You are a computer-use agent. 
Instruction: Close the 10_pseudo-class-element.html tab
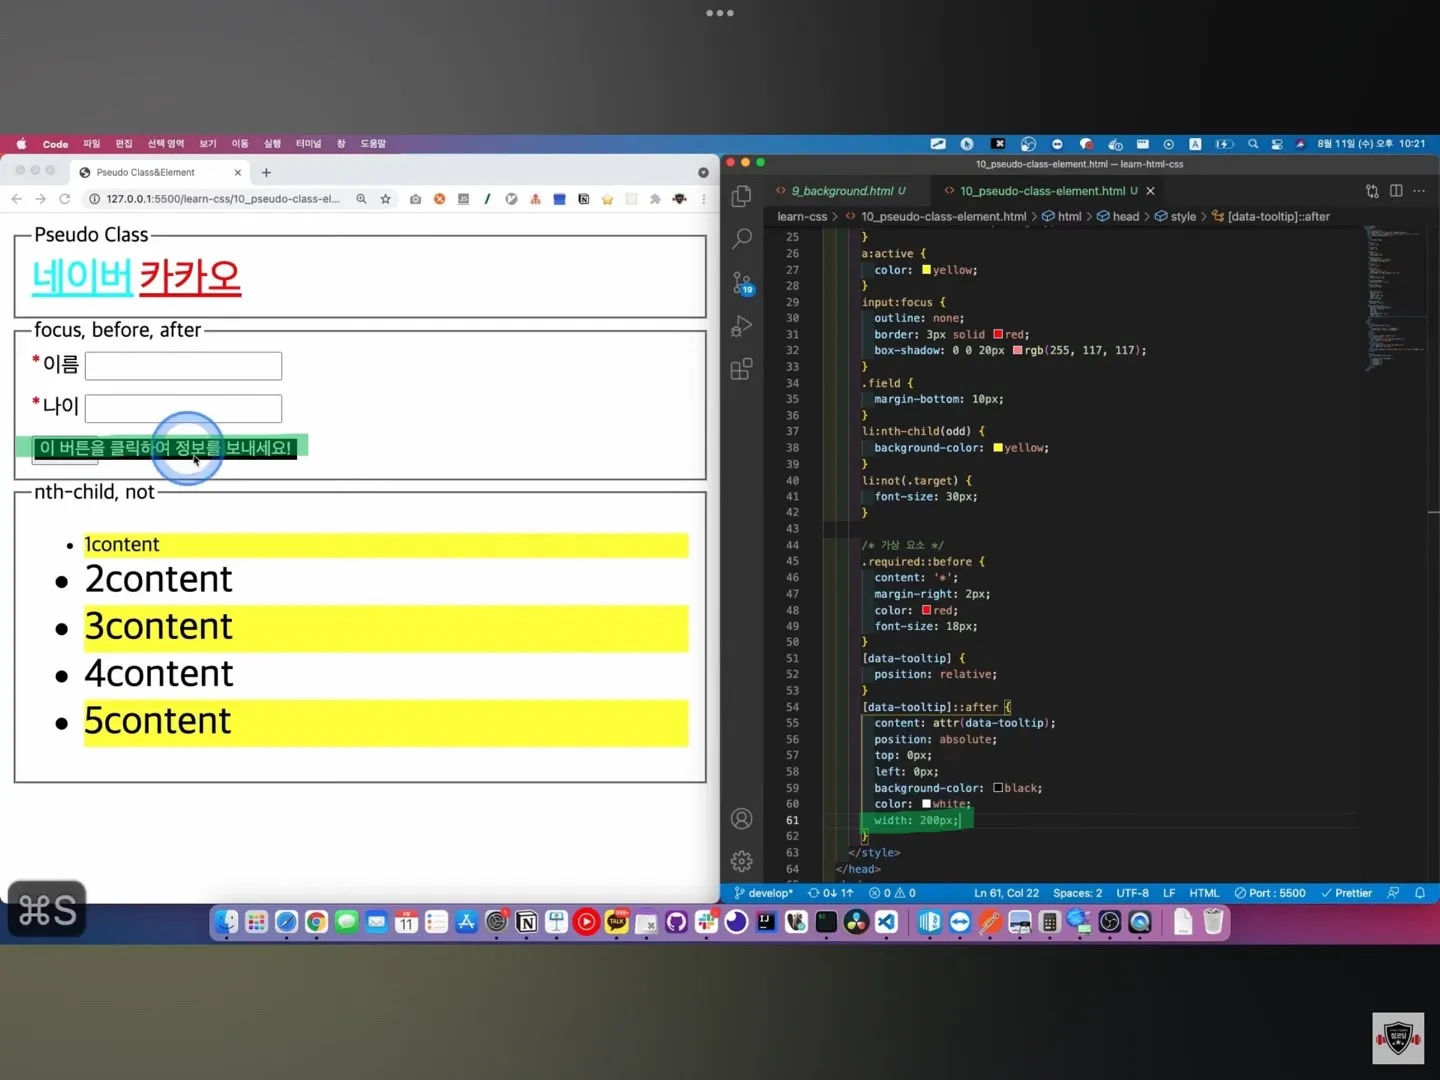1150,191
